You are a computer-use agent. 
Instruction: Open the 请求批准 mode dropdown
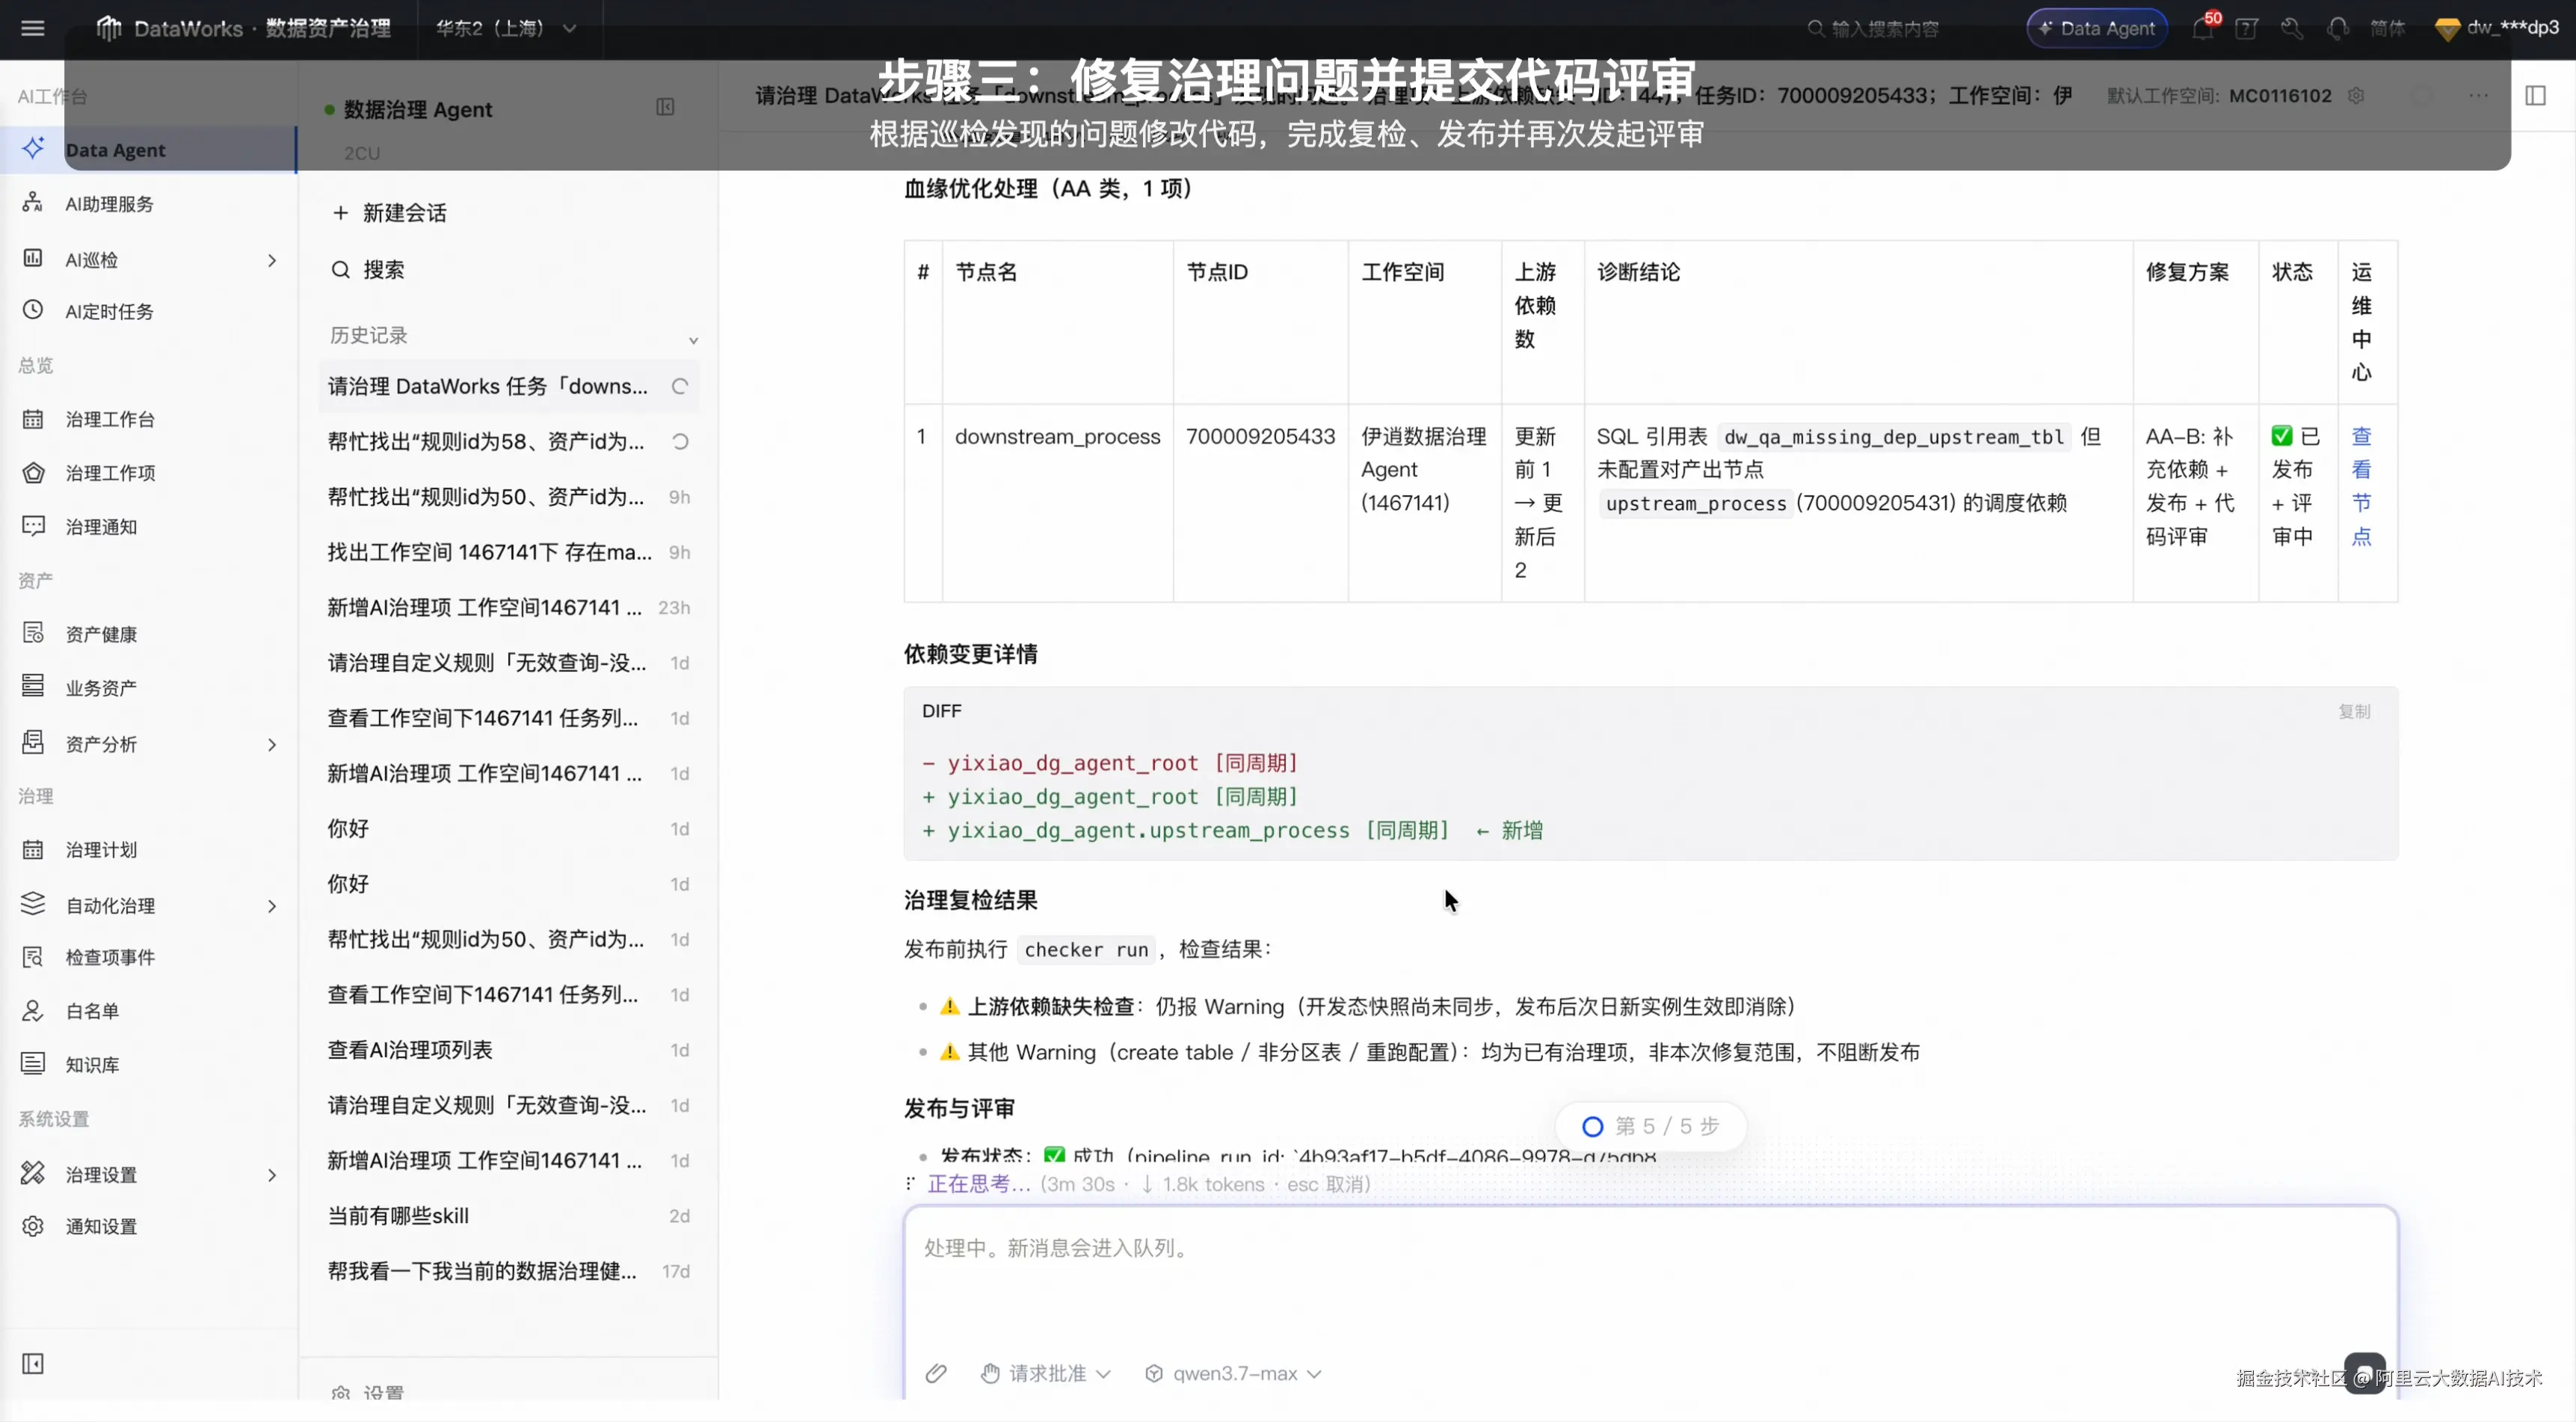pyautogui.click(x=1047, y=1374)
